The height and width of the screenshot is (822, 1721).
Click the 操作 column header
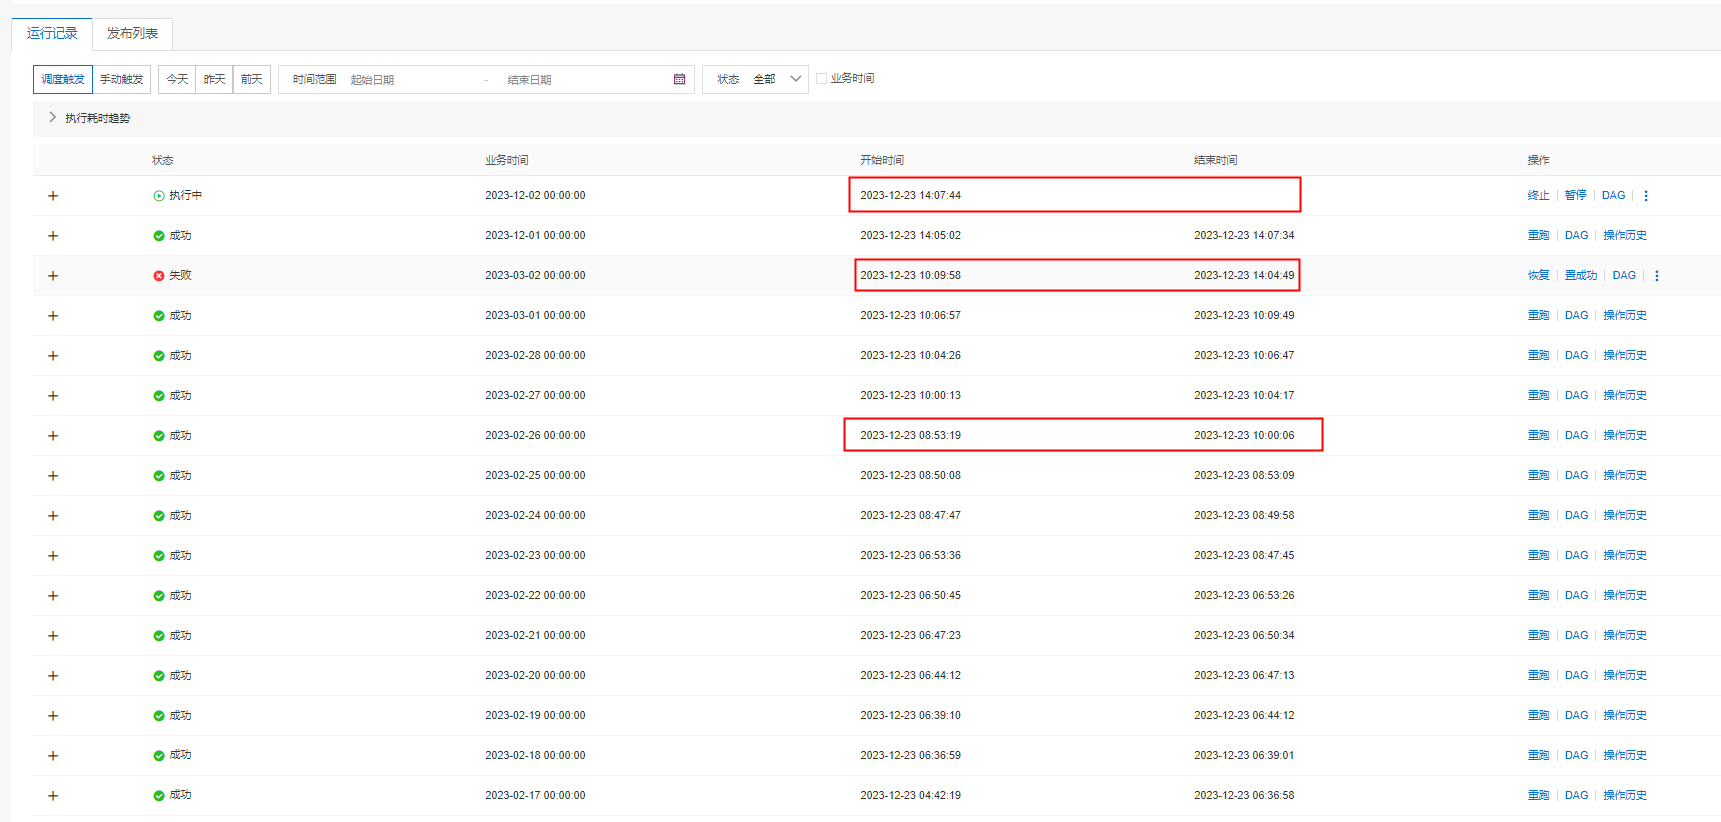[x=1538, y=160]
